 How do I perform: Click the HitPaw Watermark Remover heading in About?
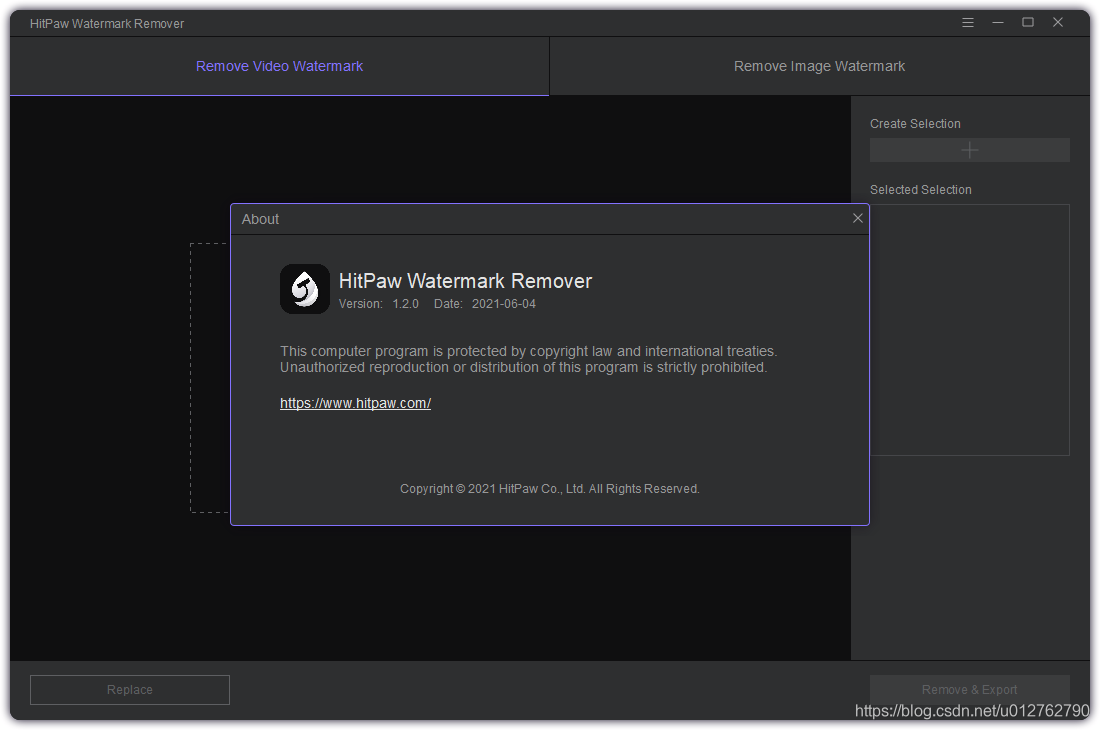pos(465,280)
